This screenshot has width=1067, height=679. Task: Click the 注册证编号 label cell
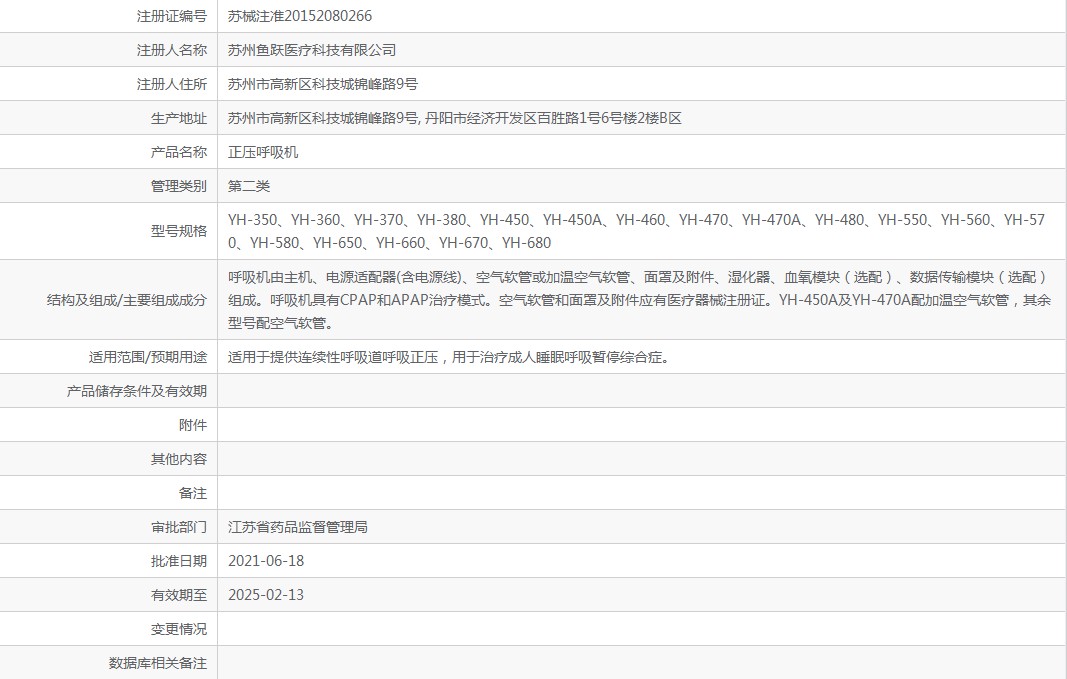pyautogui.click(x=171, y=16)
